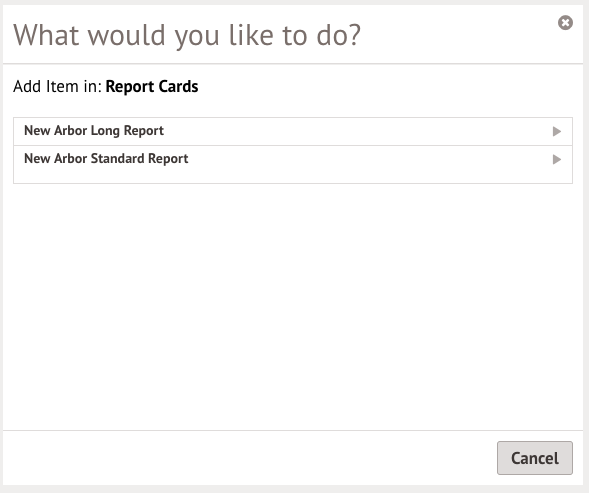The image size is (589, 493).
Task: Choose the Arbor Long Report list entry
Action: click(293, 131)
